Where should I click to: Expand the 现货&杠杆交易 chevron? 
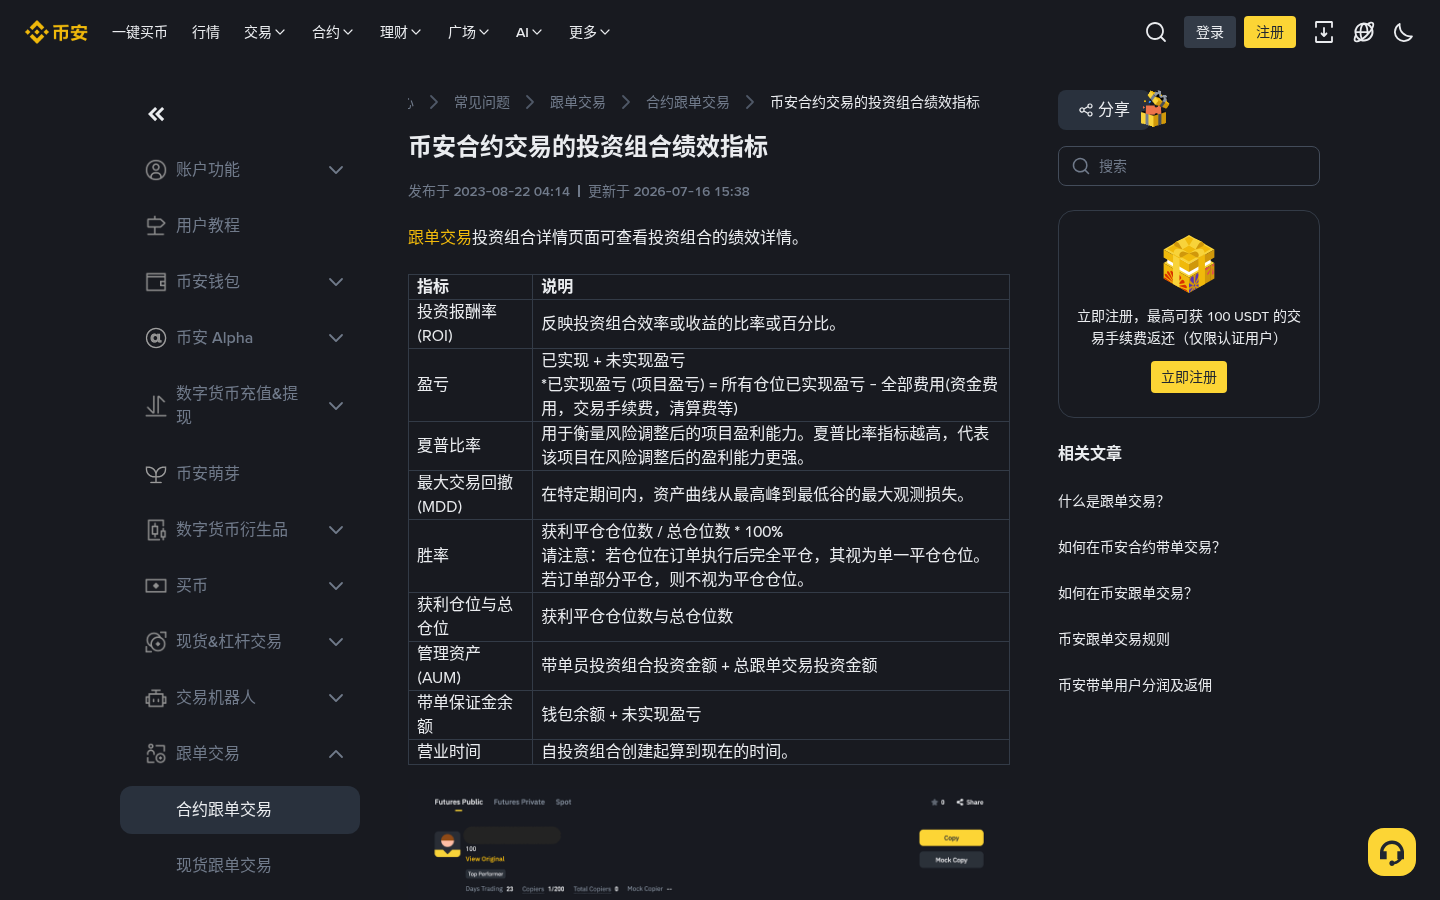[336, 642]
